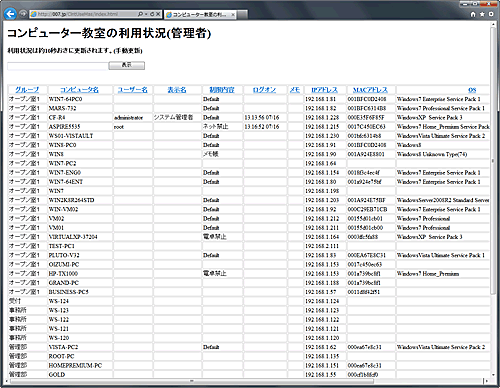
Task: Select computer name GRAND-PC
Action: tap(64, 283)
